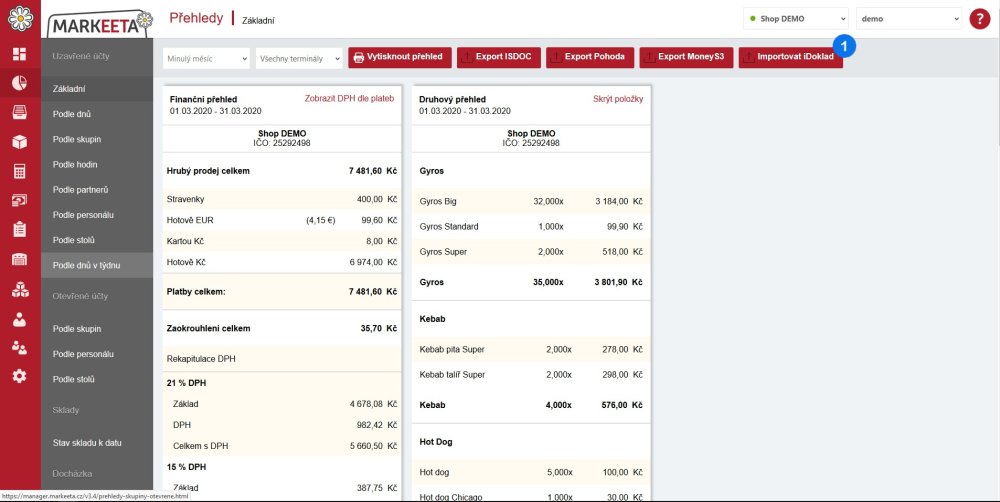Click the Hotově EUR row
The width and height of the screenshot is (1000, 502).
point(282,220)
